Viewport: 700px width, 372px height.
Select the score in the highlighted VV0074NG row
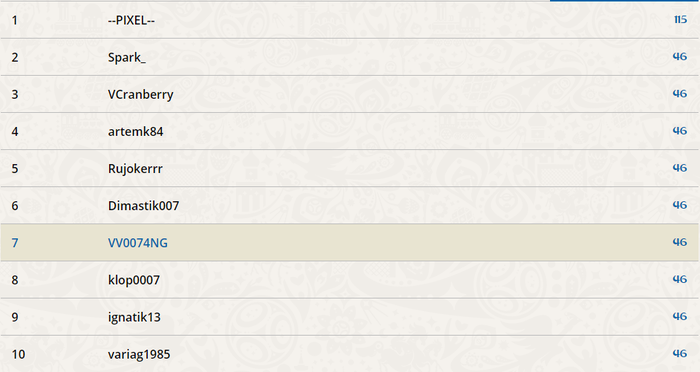click(680, 242)
